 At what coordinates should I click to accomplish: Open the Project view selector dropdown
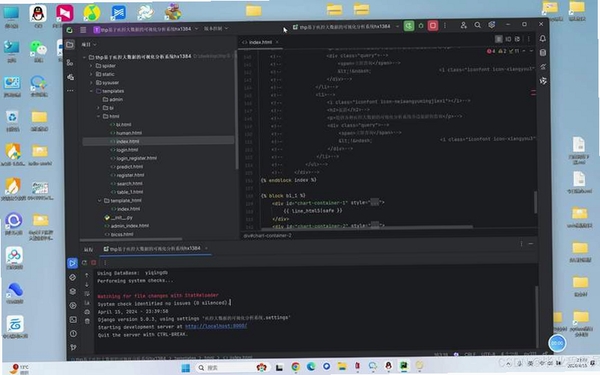[x=88, y=44]
